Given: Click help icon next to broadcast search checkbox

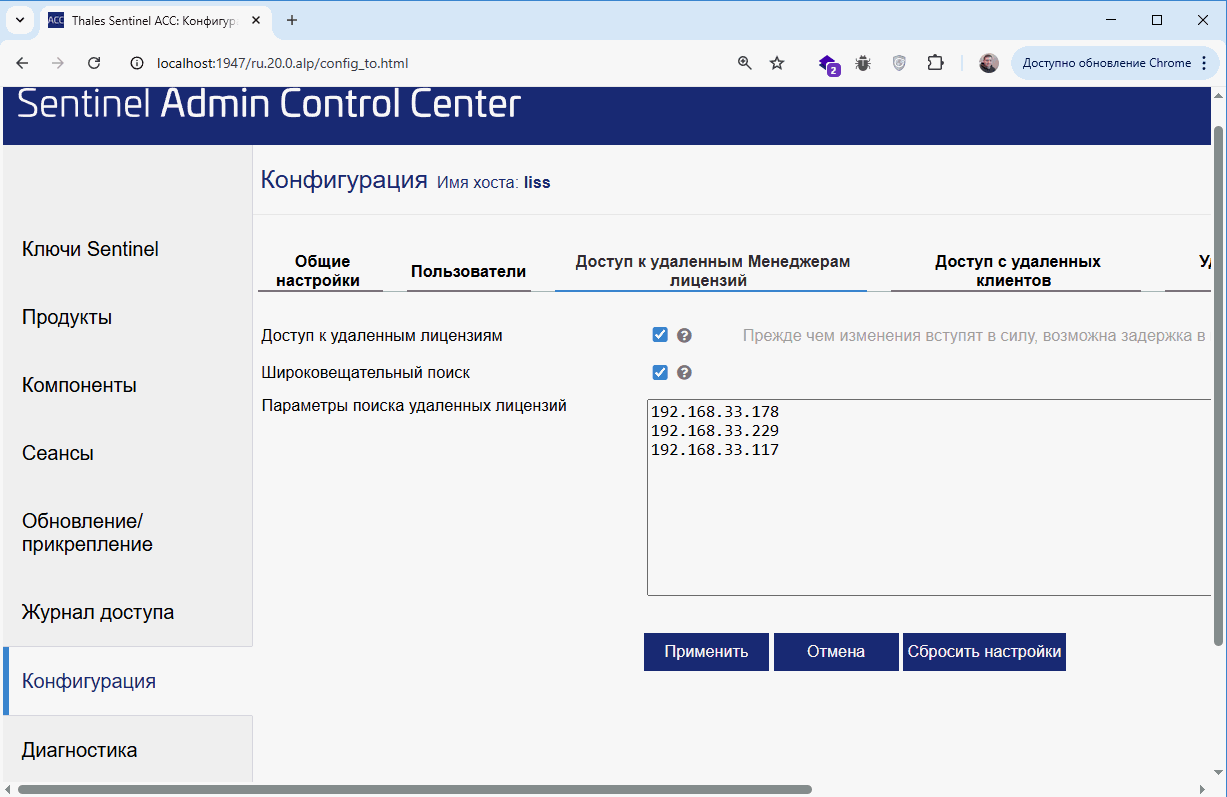Looking at the screenshot, I should point(684,373).
